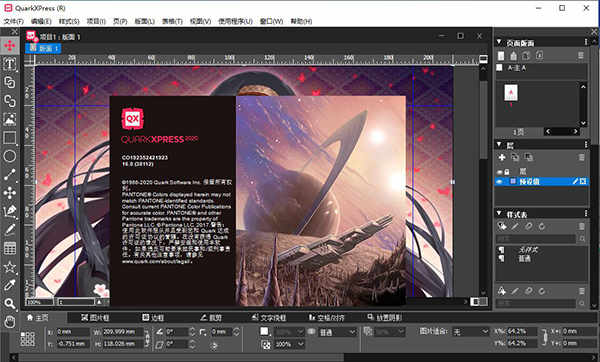Toggle visibility eye of the top layer
Image resolution: width=600 pixels, height=362 pixels.
pos(499,172)
